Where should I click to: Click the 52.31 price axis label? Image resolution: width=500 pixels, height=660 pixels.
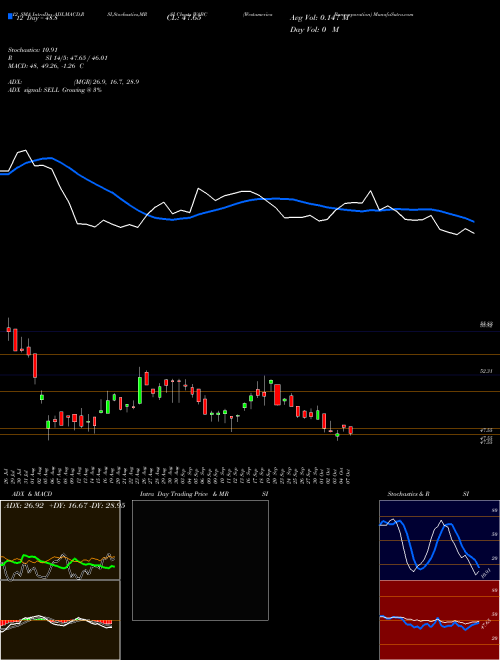(x=486, y=371)
